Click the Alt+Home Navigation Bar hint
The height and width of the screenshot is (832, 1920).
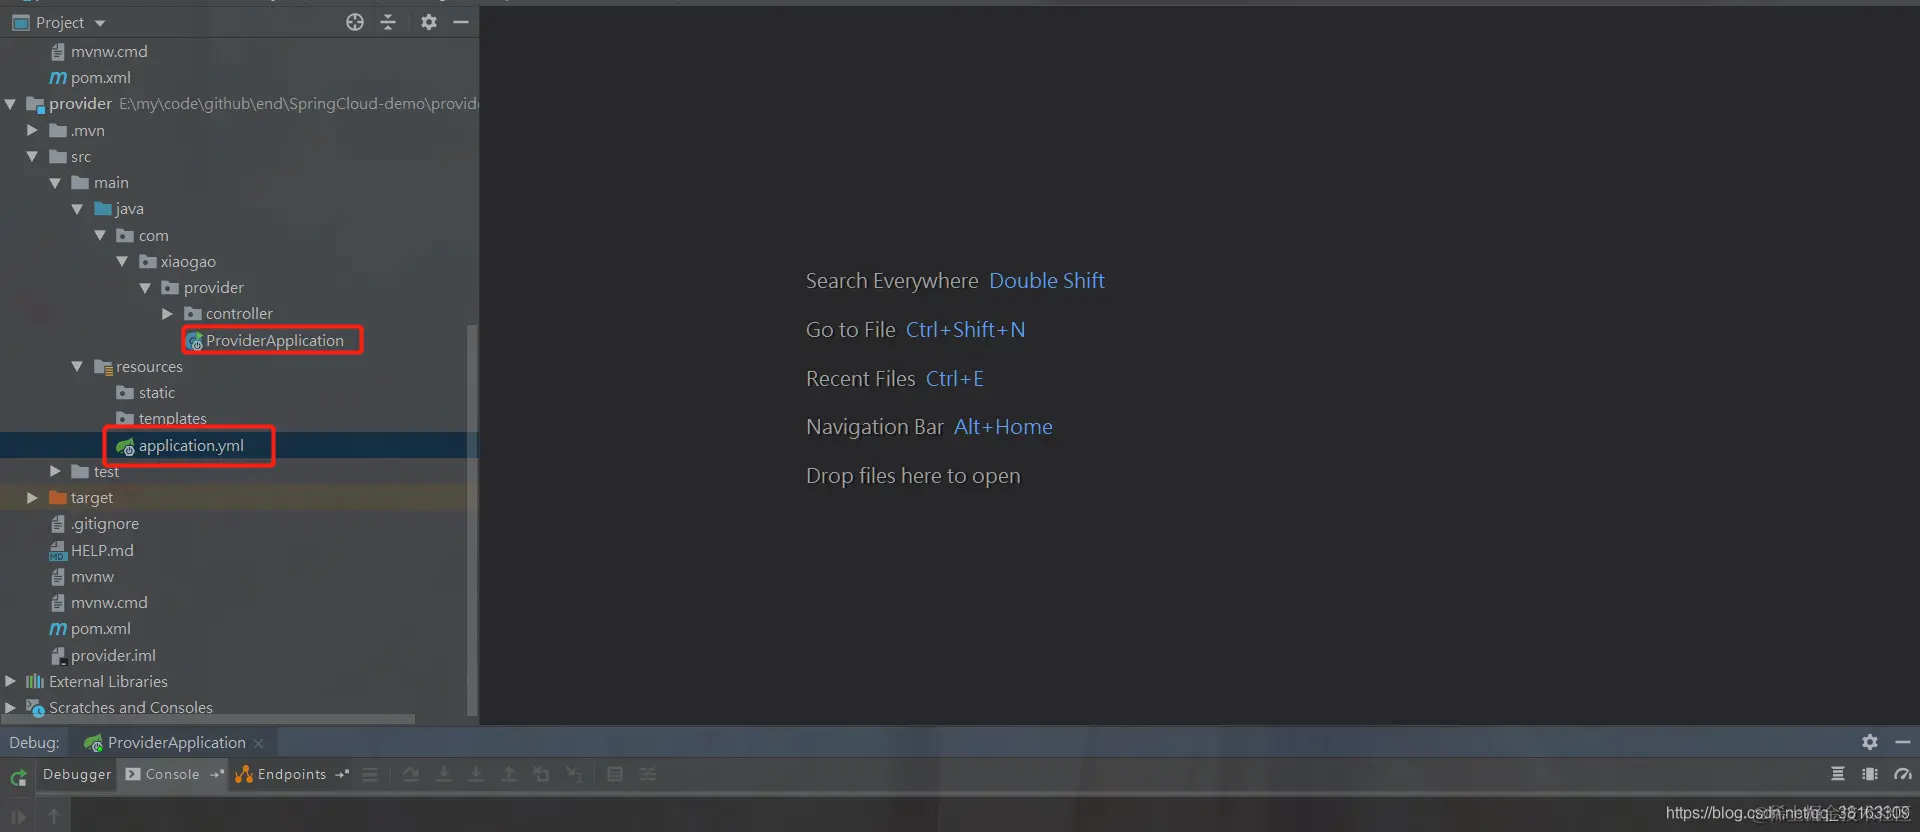(1003, 427)
